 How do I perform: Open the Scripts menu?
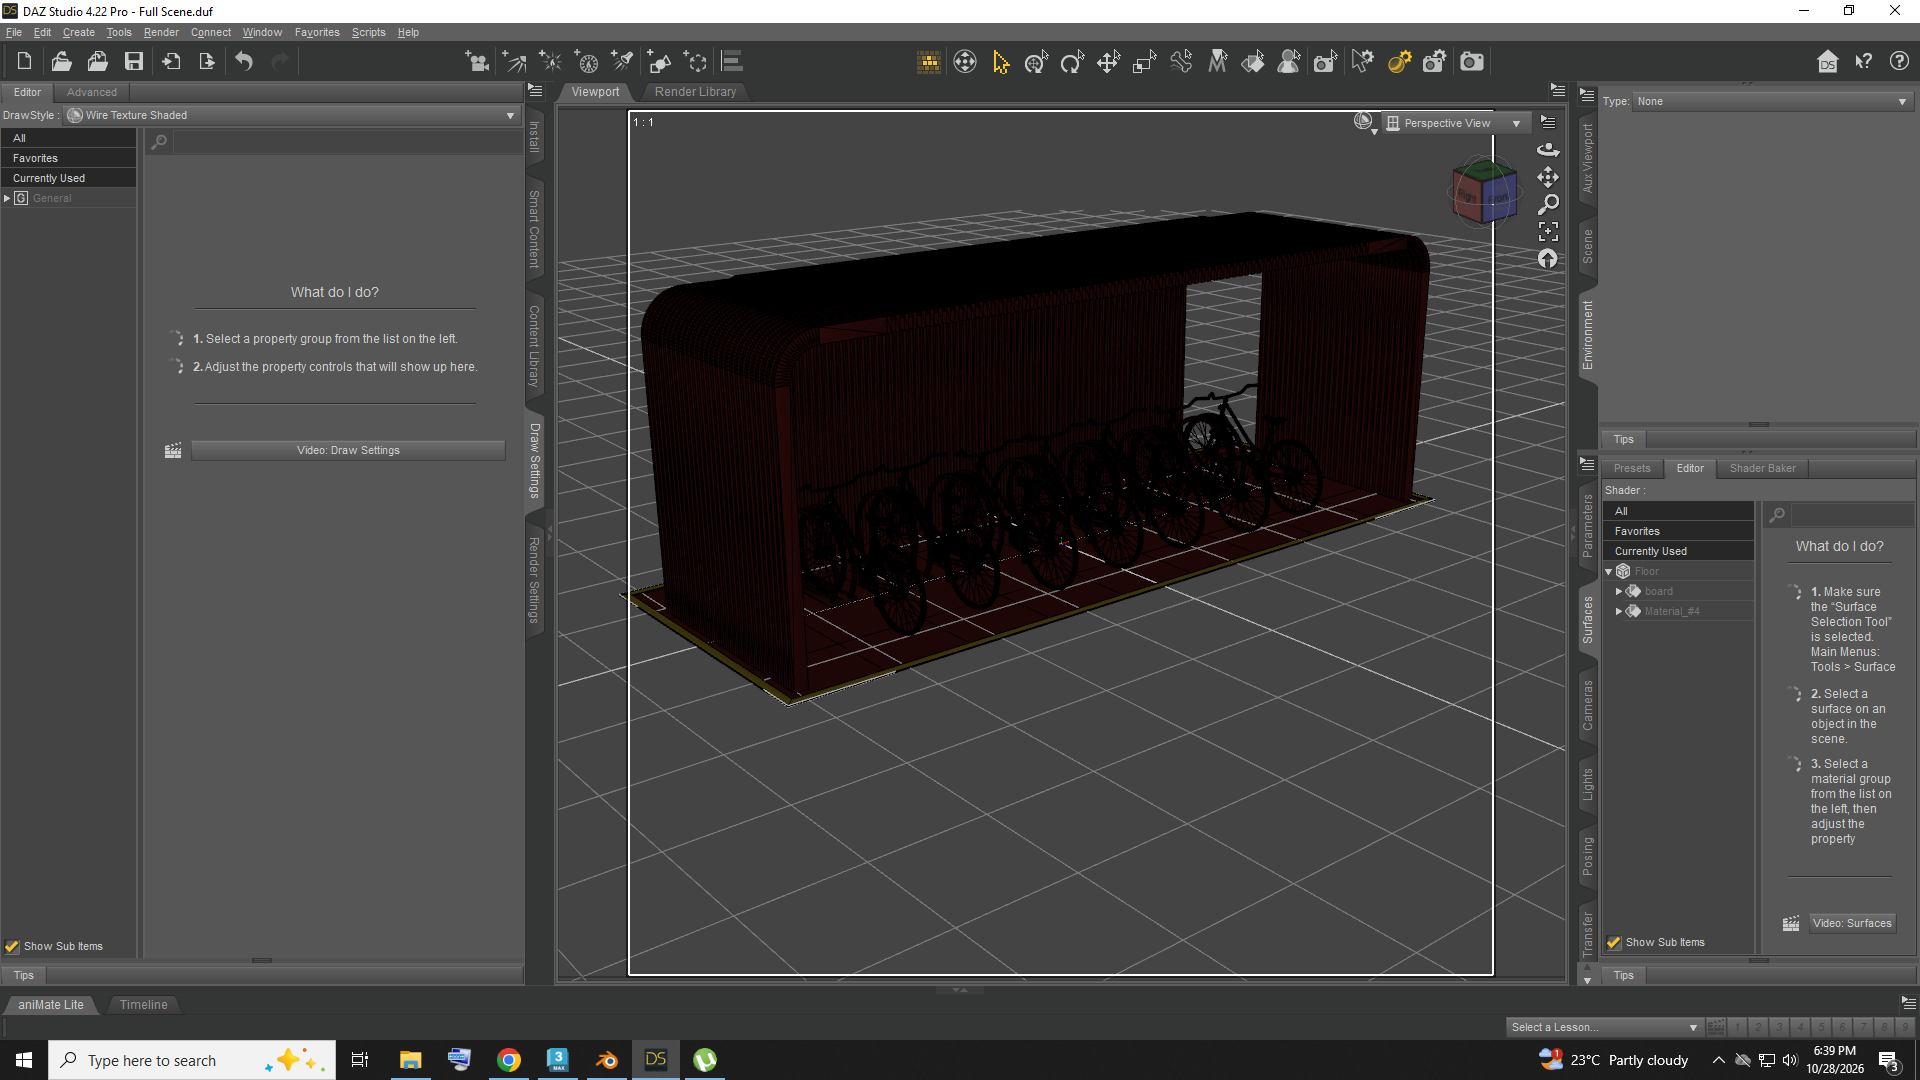pyautogui.click(x=368, y=32)
